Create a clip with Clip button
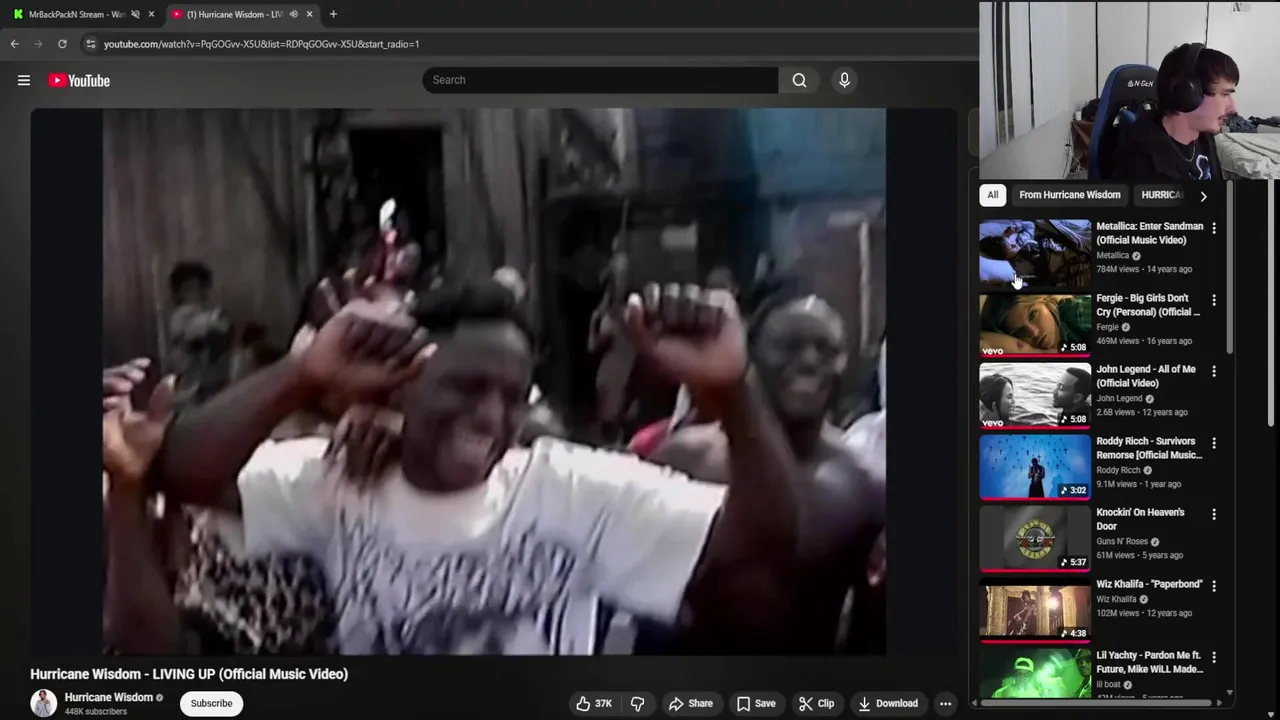Viewport: 1280px width, 720px height. pos(816,704)
